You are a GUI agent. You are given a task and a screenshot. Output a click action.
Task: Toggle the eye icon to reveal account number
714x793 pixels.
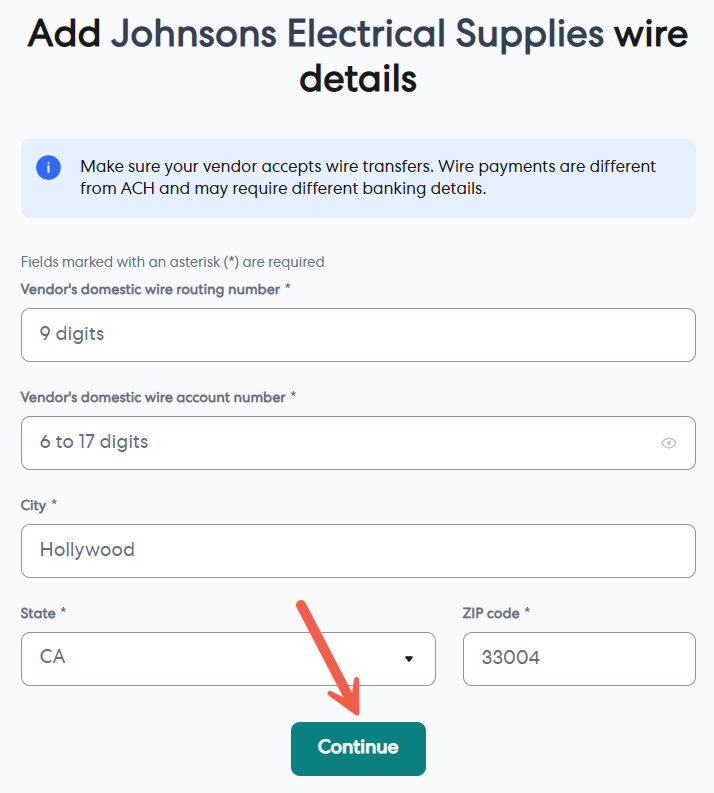669,443
